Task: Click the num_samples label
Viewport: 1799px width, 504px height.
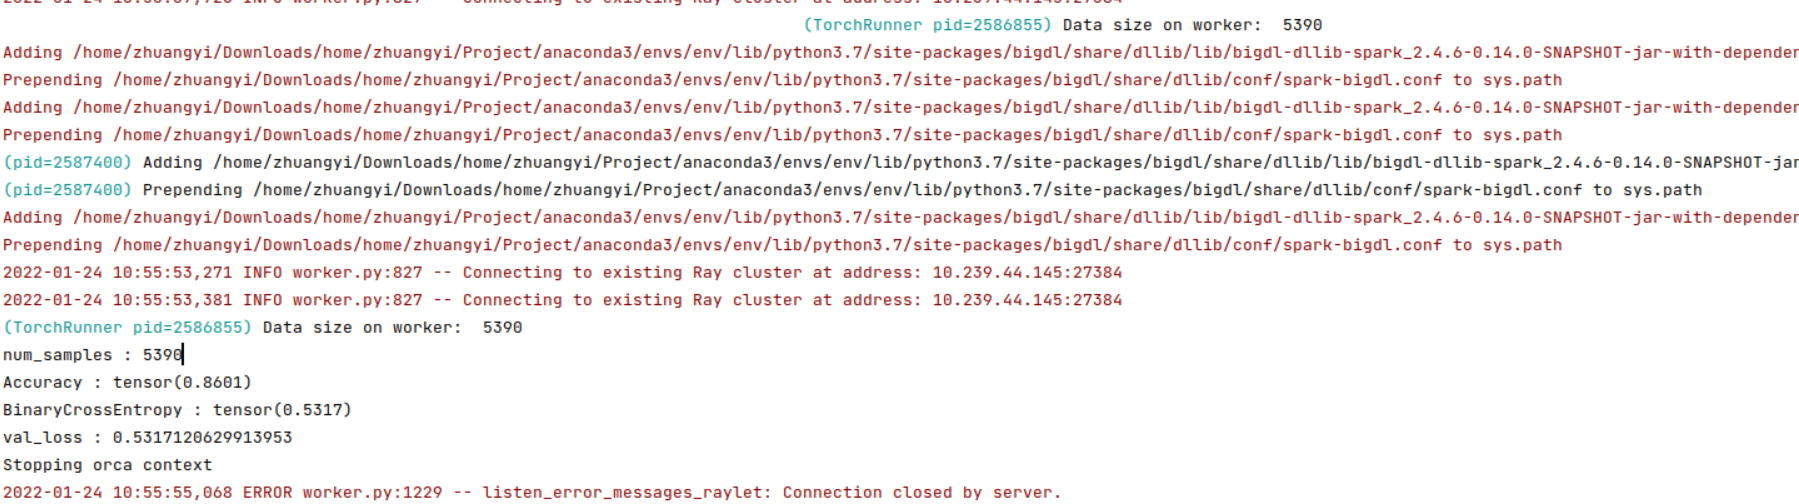Action: pos(57,355)
